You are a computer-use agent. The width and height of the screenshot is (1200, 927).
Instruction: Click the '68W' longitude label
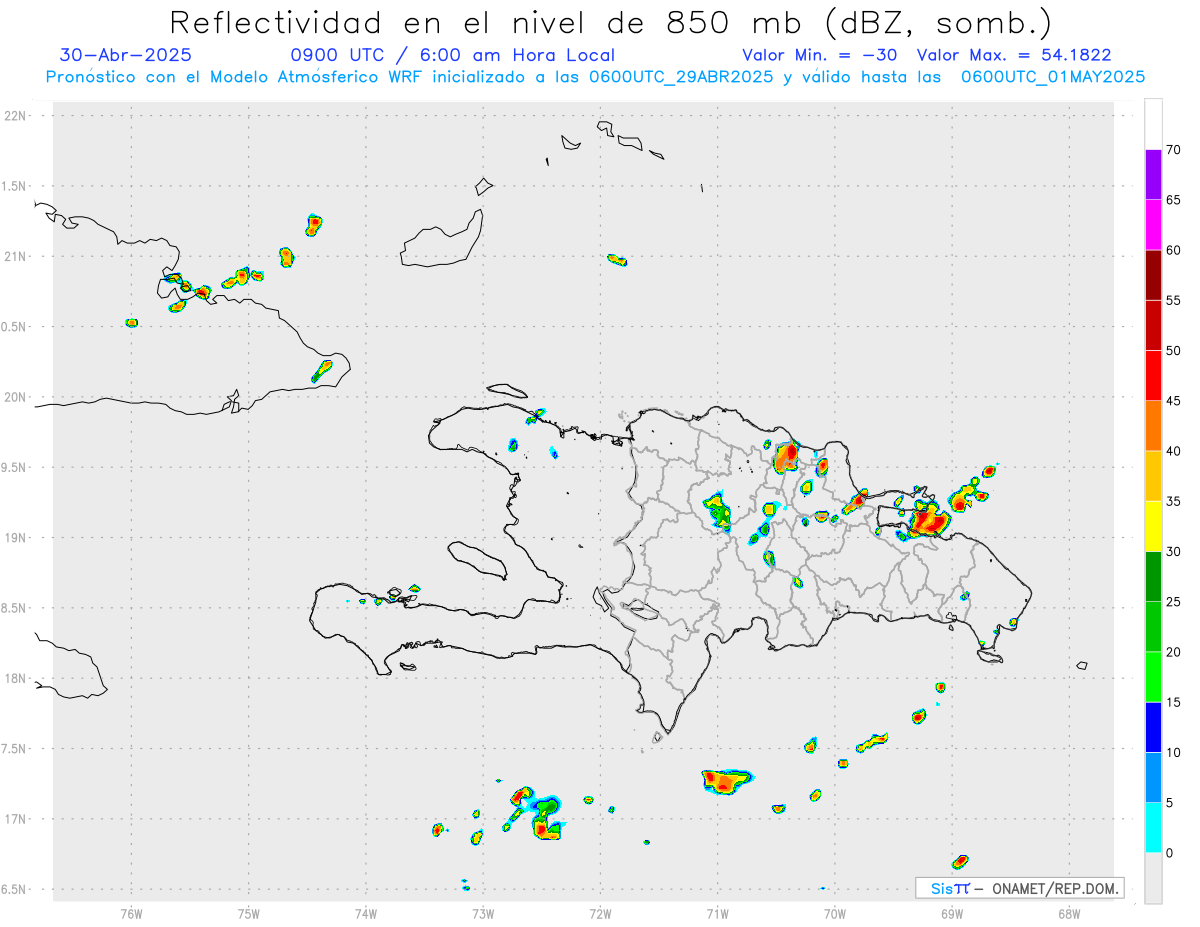[x=1069, y=913]
